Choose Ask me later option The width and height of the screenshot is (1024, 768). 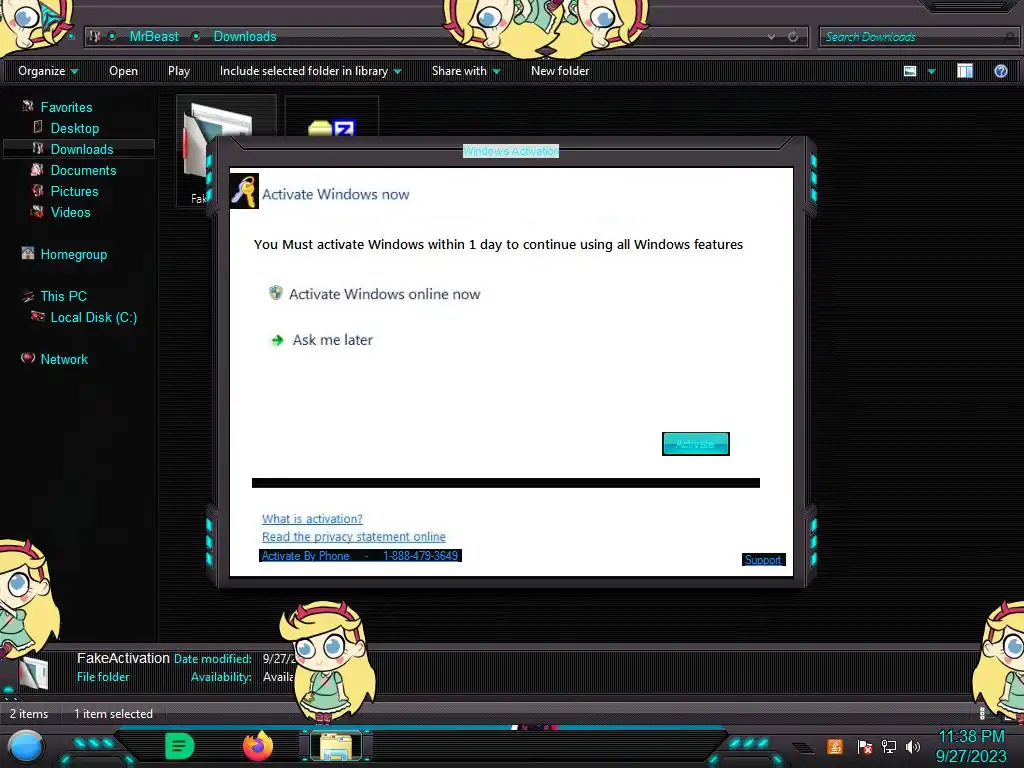pyautogui.click(x=332, y=340)
